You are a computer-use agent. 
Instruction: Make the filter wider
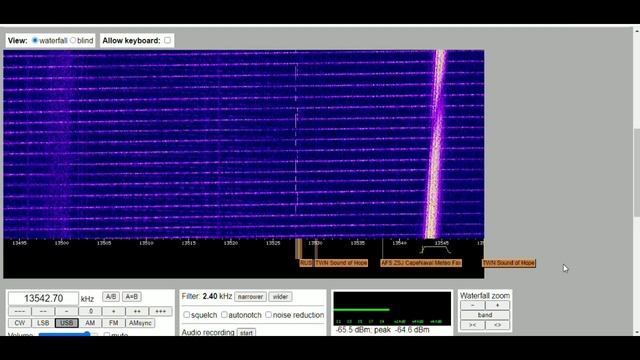click(x=280, y=297)
